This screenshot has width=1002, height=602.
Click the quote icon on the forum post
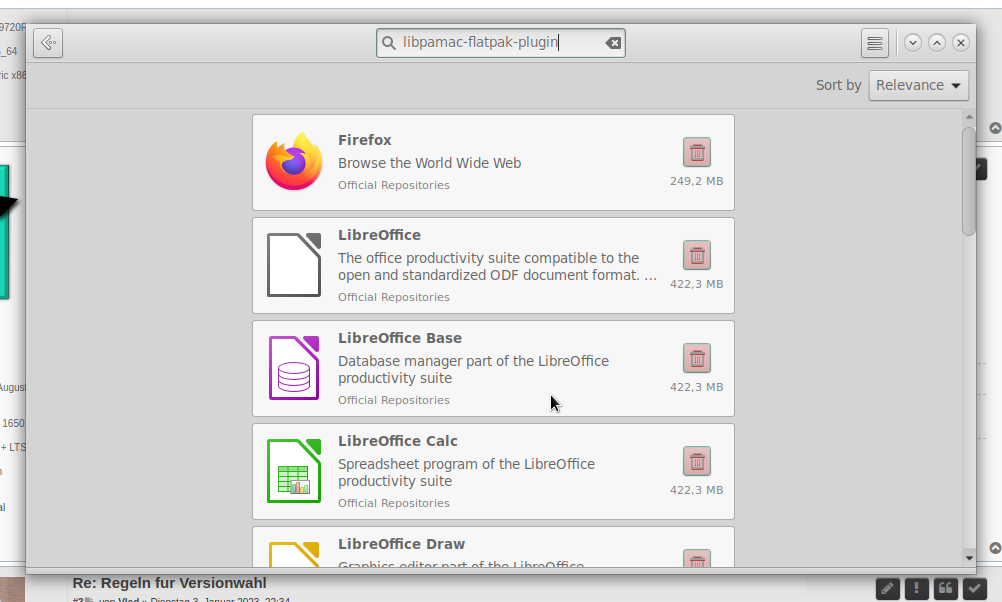point(944,589)
